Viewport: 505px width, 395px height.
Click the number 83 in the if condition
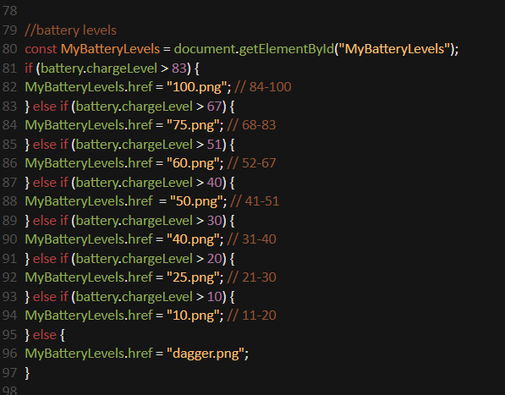[179, 68]
